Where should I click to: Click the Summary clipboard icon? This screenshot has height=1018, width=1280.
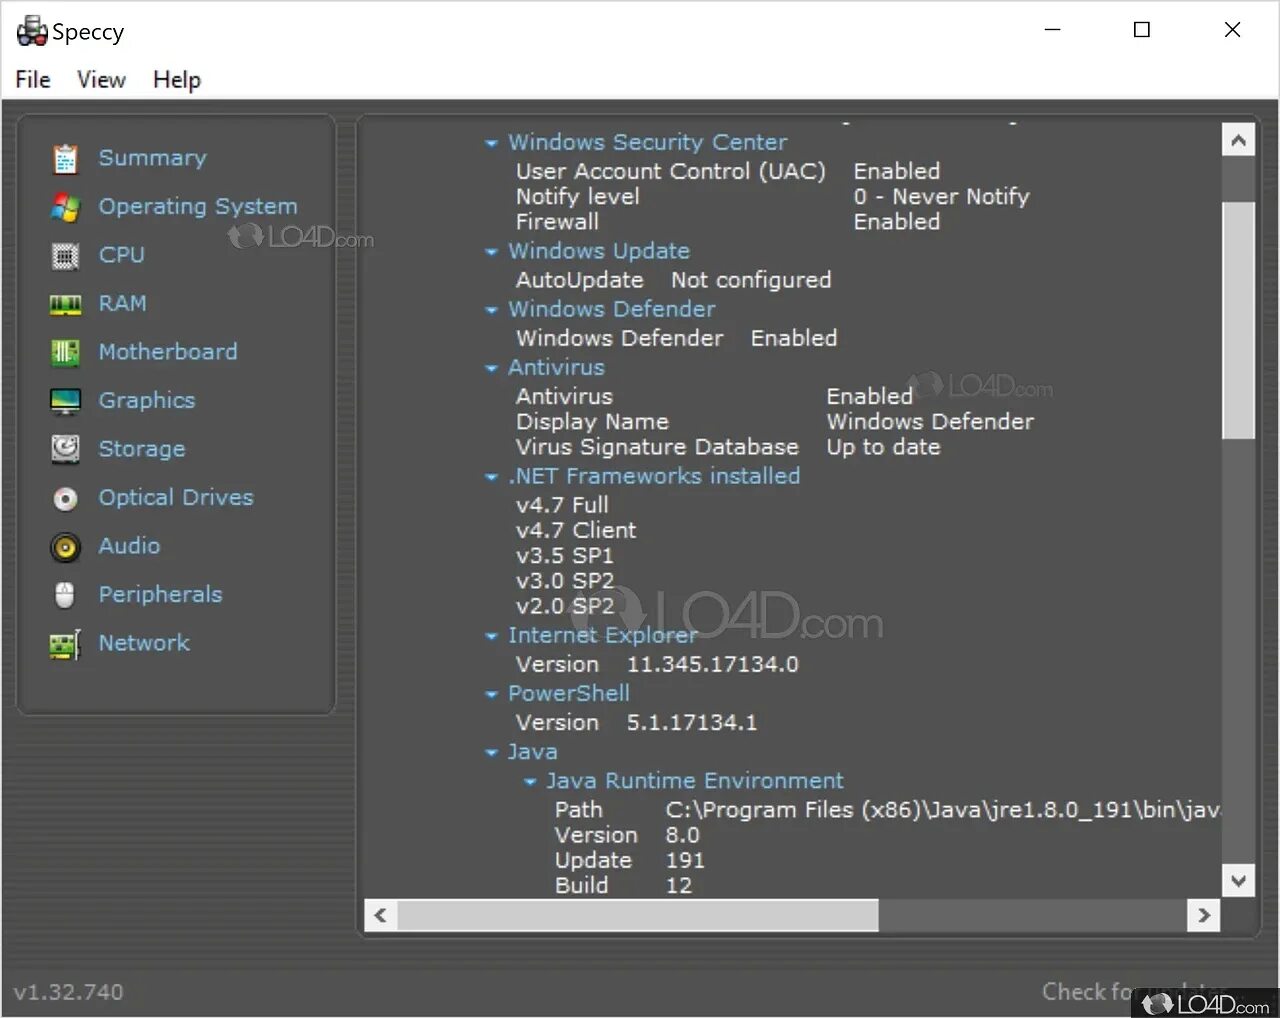(x=65, y=158)
